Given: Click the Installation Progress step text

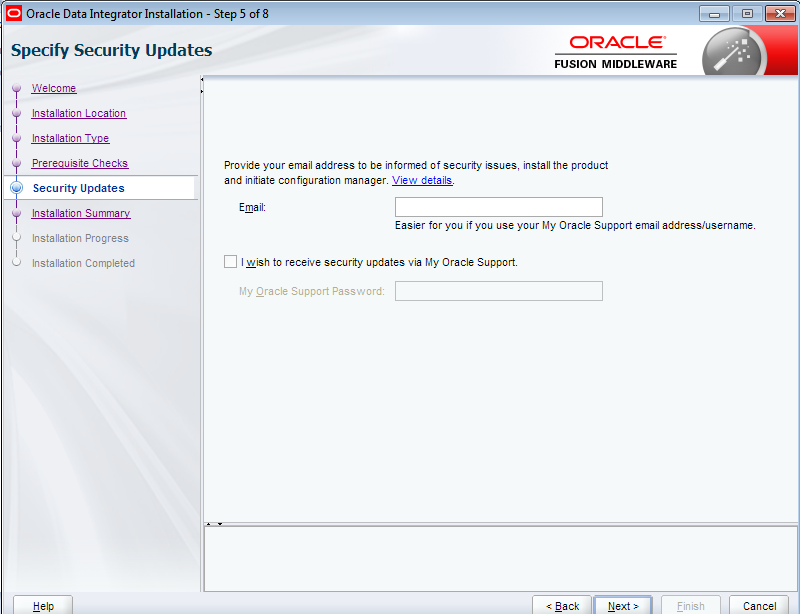Looking at the screenshot, I should click(x=80, y=238).
